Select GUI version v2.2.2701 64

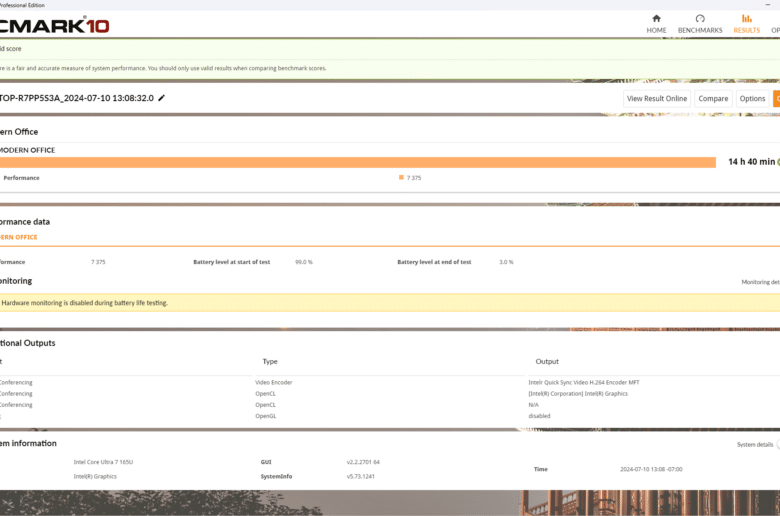(x=363, y=462)
